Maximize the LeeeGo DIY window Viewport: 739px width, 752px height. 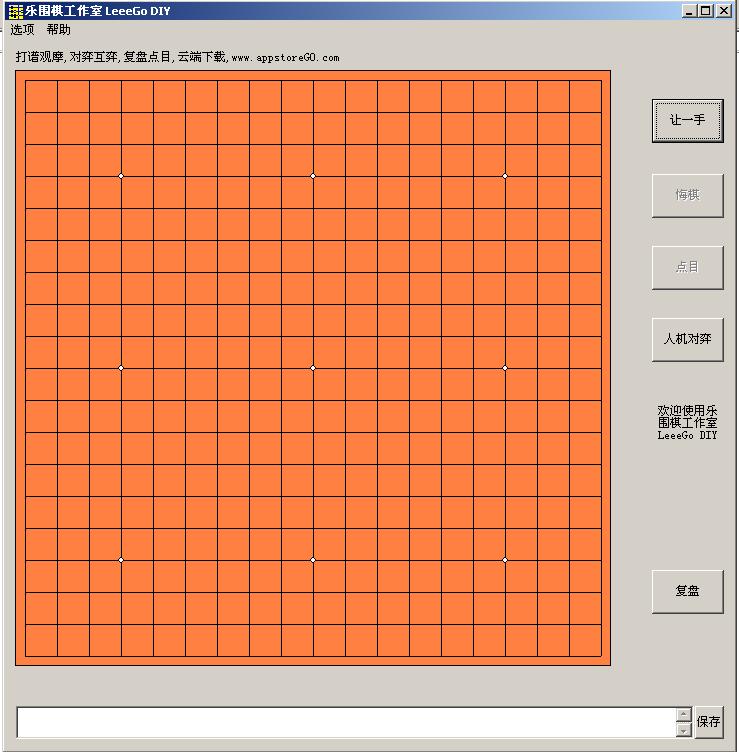click(706, 11)
